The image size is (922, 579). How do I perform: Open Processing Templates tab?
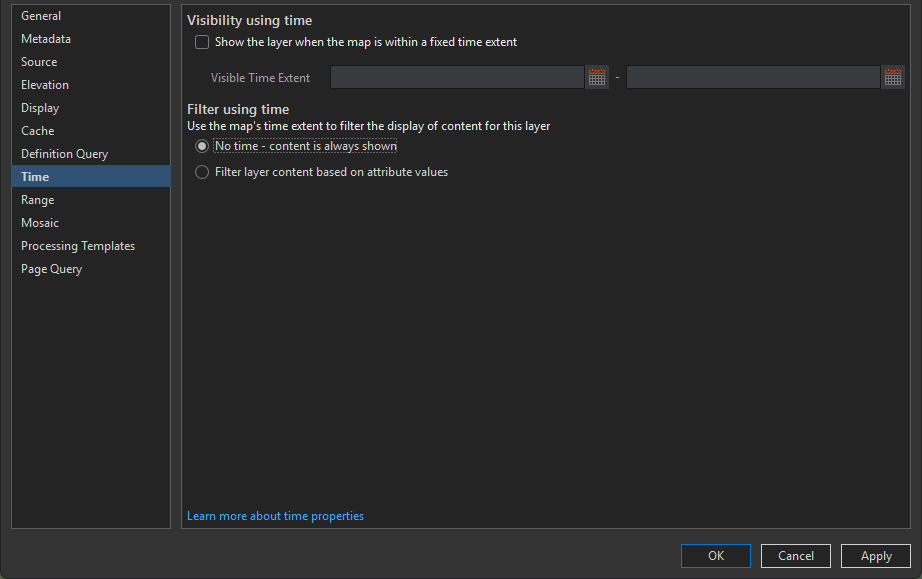point(78,246)
